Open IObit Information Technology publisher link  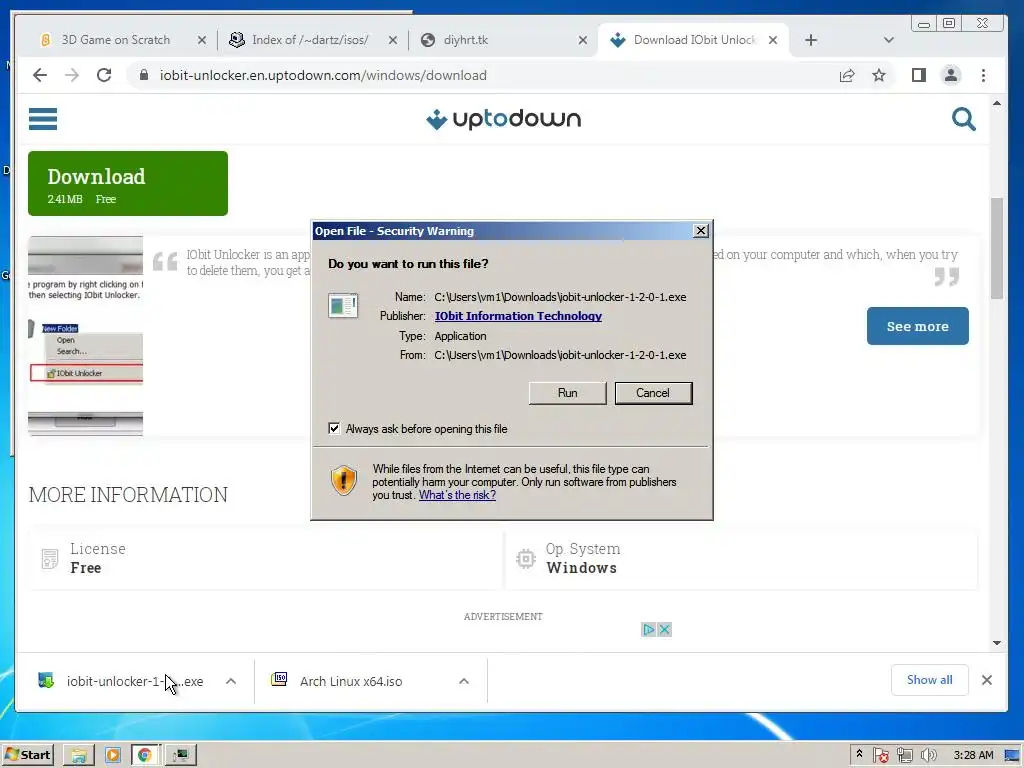point(519,316)
